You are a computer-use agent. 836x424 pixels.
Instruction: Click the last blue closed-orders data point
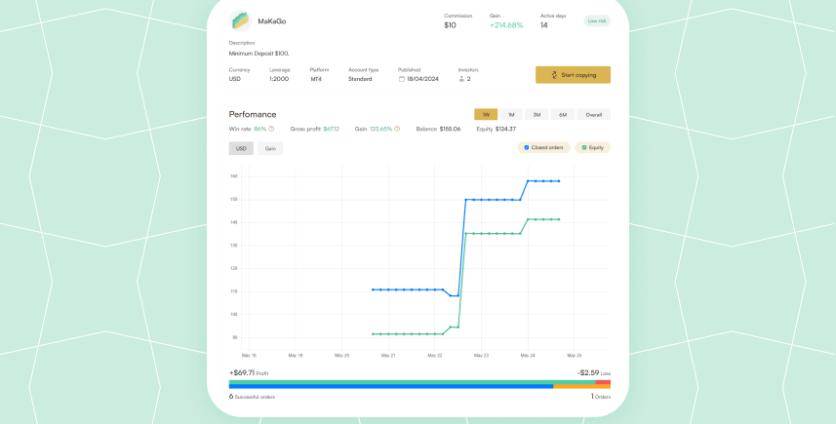coord(558,181)
